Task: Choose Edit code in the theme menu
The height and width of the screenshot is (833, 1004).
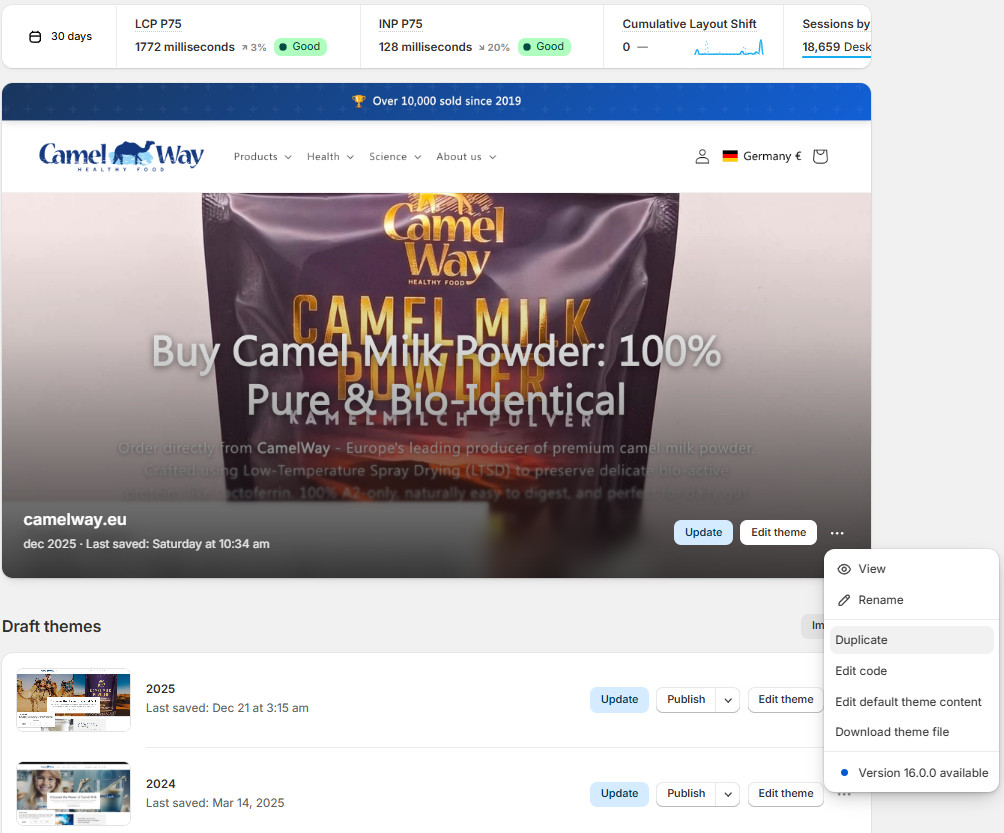Action: pyautogui.click(x=911, y=671)
